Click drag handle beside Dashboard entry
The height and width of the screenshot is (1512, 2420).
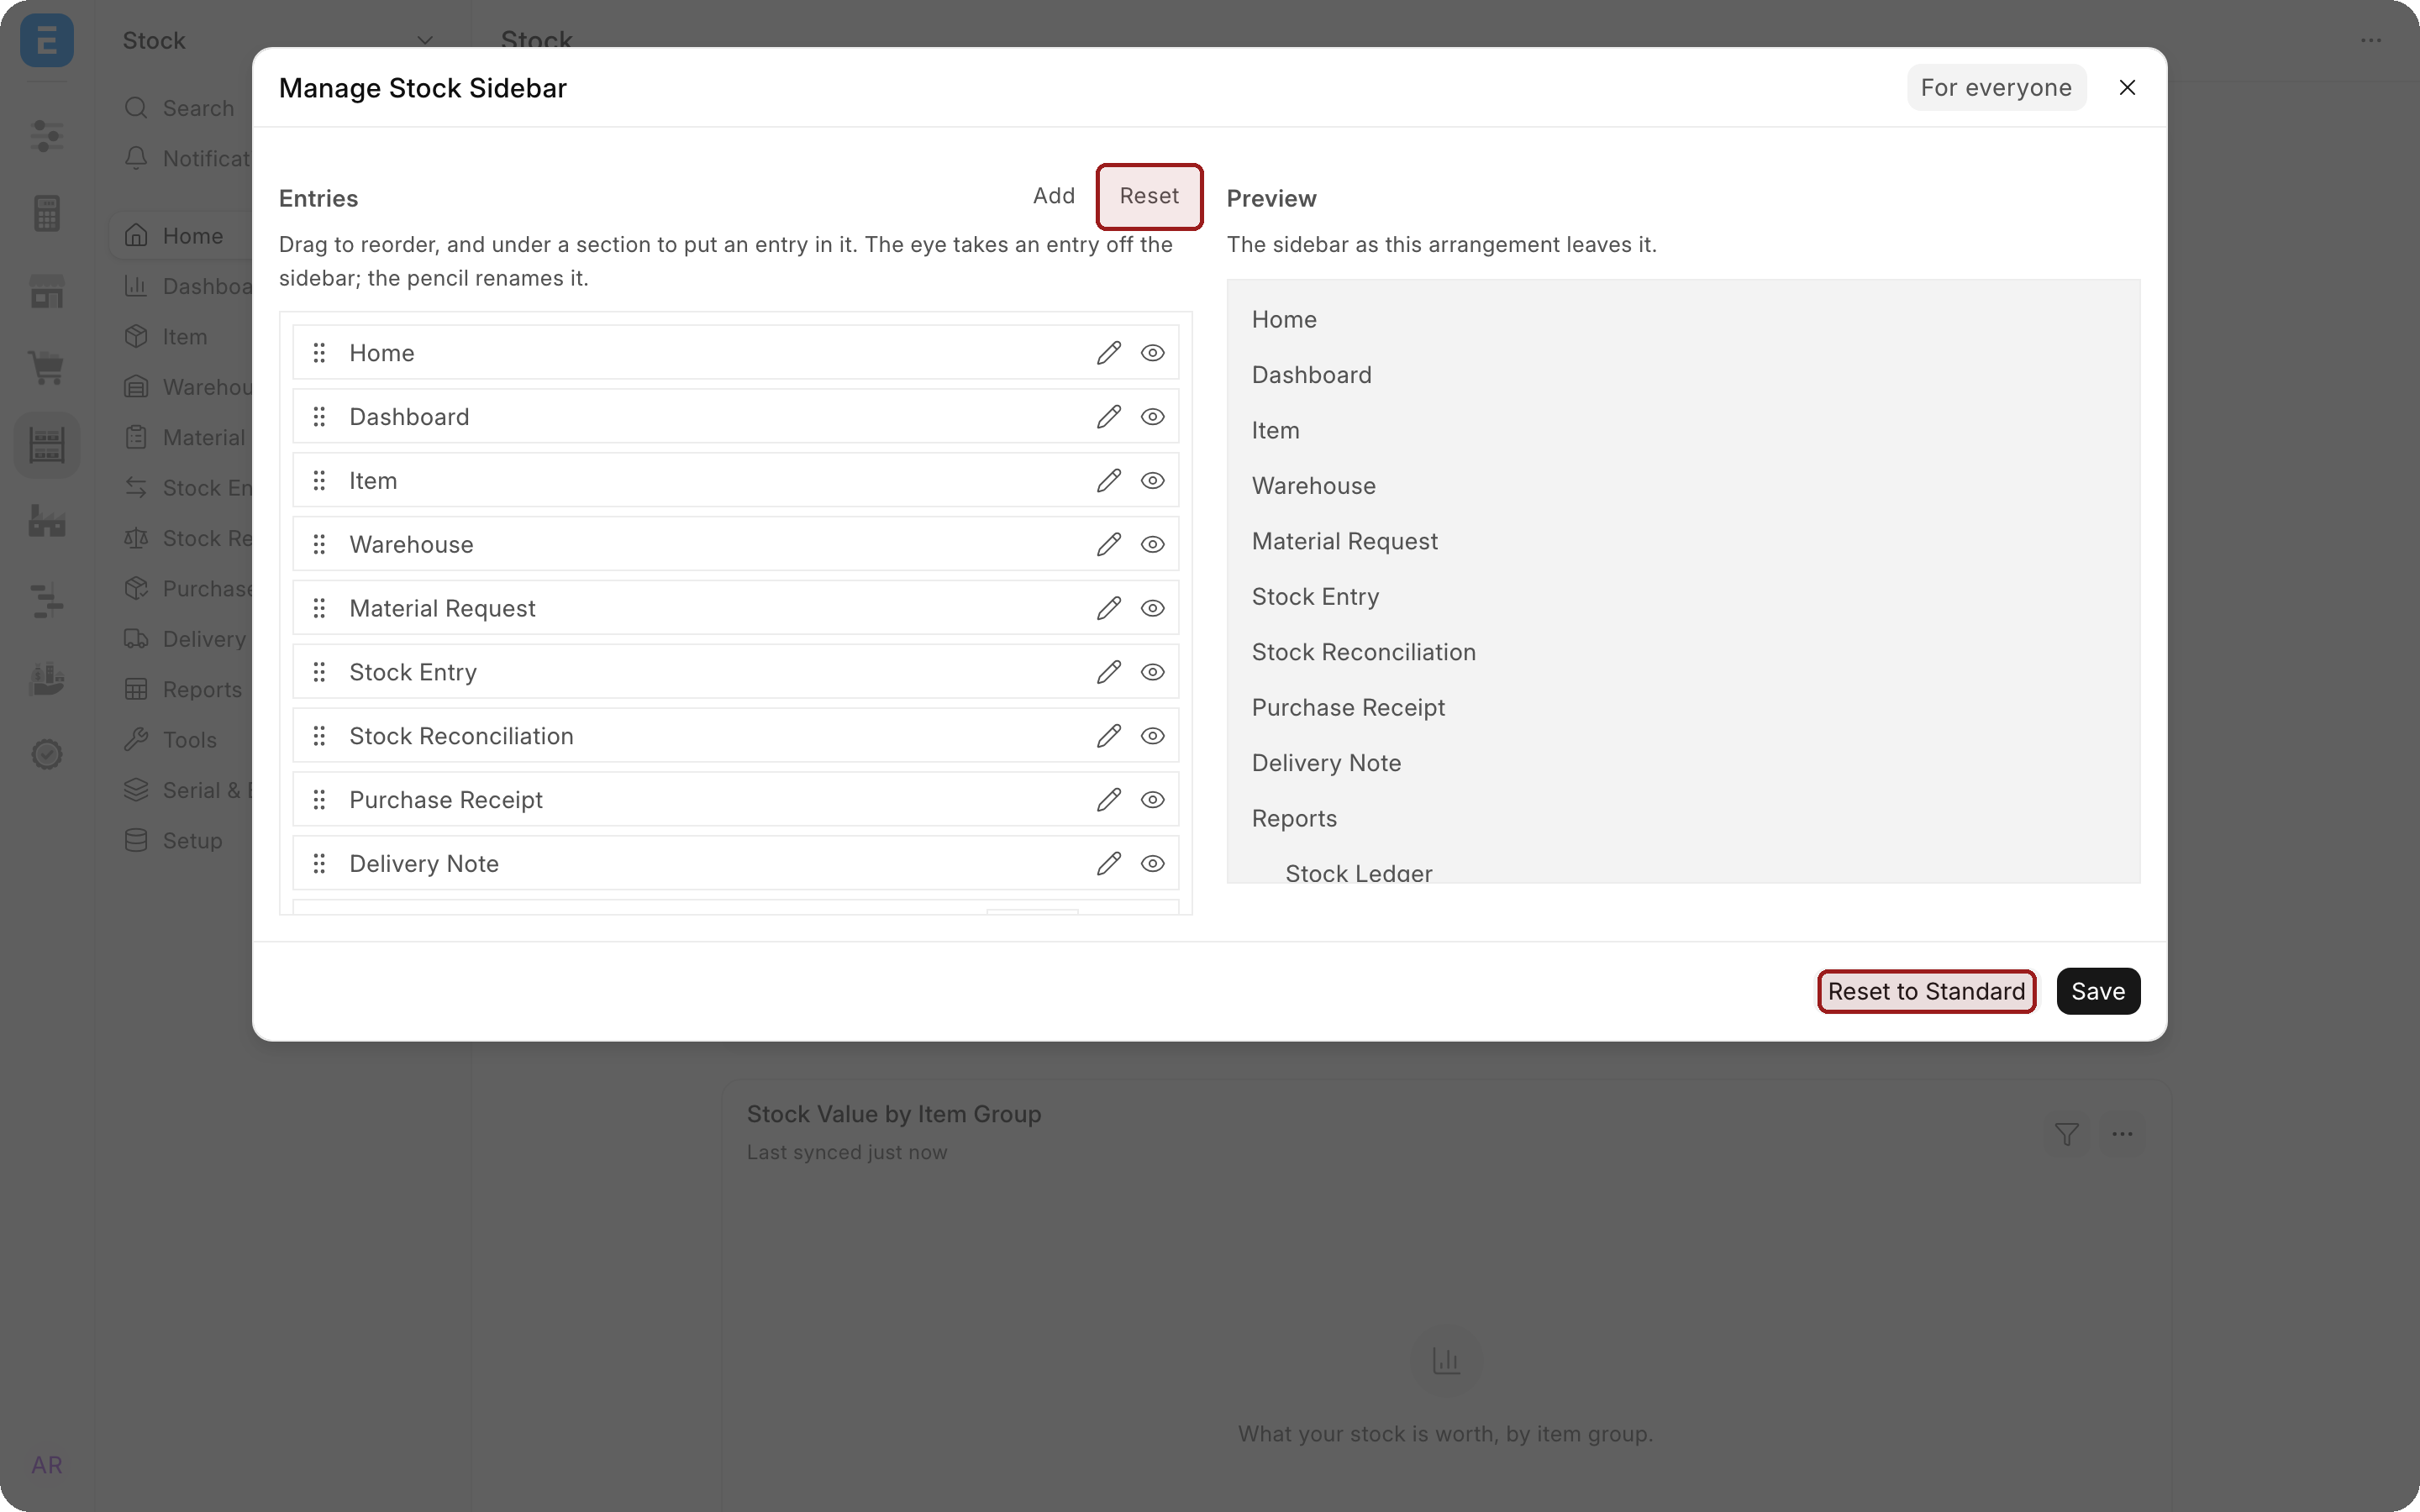pos(319,417)
